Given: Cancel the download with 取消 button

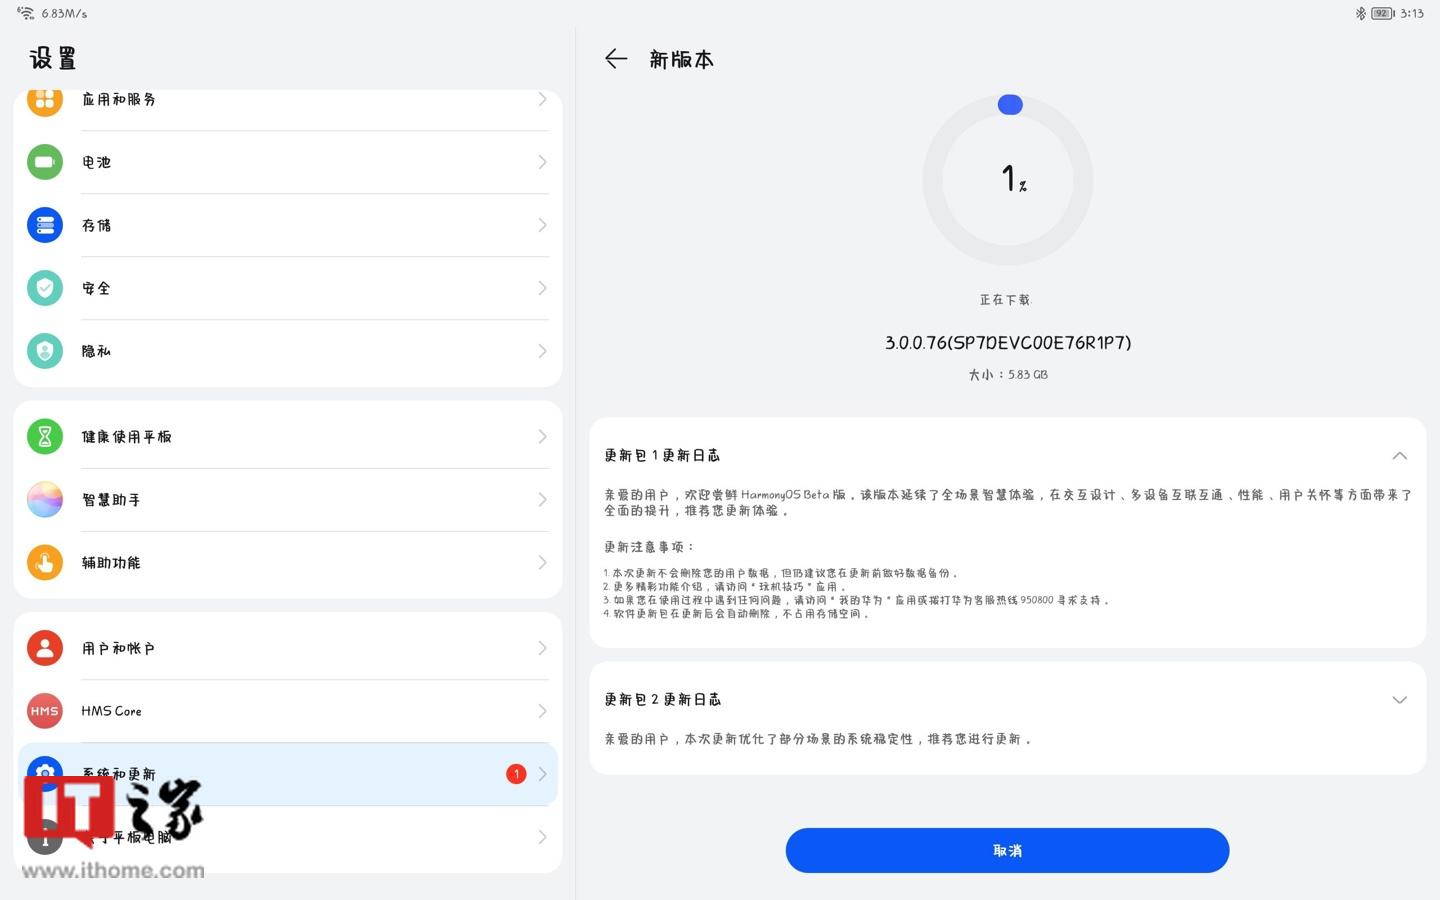Looking at the screenshot, I should coord(1007,850).
